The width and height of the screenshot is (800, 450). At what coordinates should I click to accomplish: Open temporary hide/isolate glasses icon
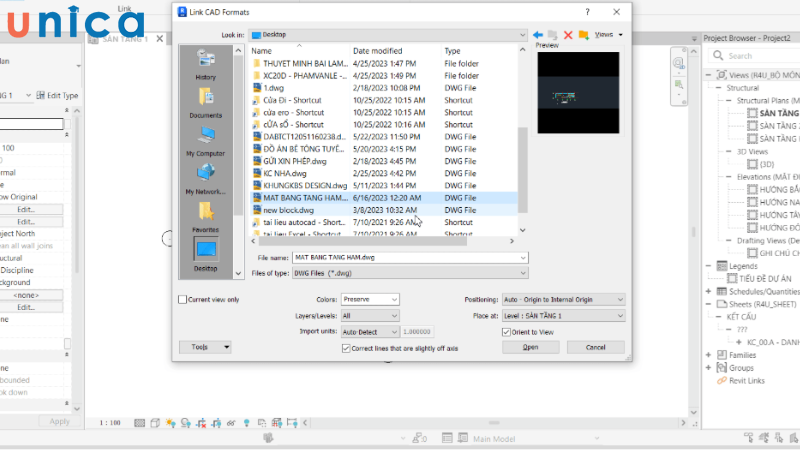tap(231, 423)
